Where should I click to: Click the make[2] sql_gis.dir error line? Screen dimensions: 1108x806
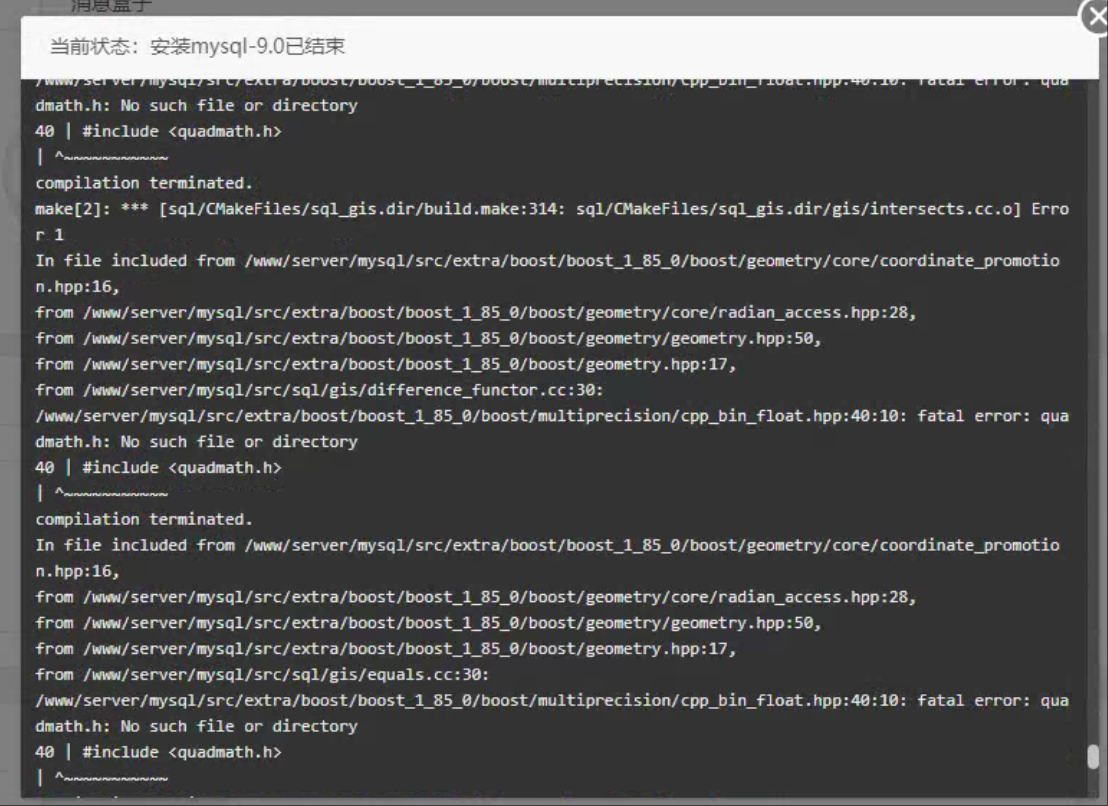[550, 209]
